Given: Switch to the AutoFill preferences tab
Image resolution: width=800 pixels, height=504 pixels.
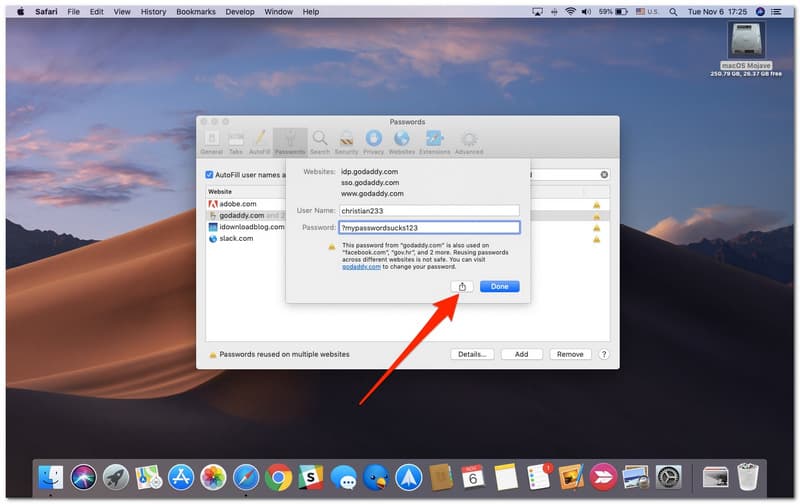Looking at the screenshot, I should point(259,142).
